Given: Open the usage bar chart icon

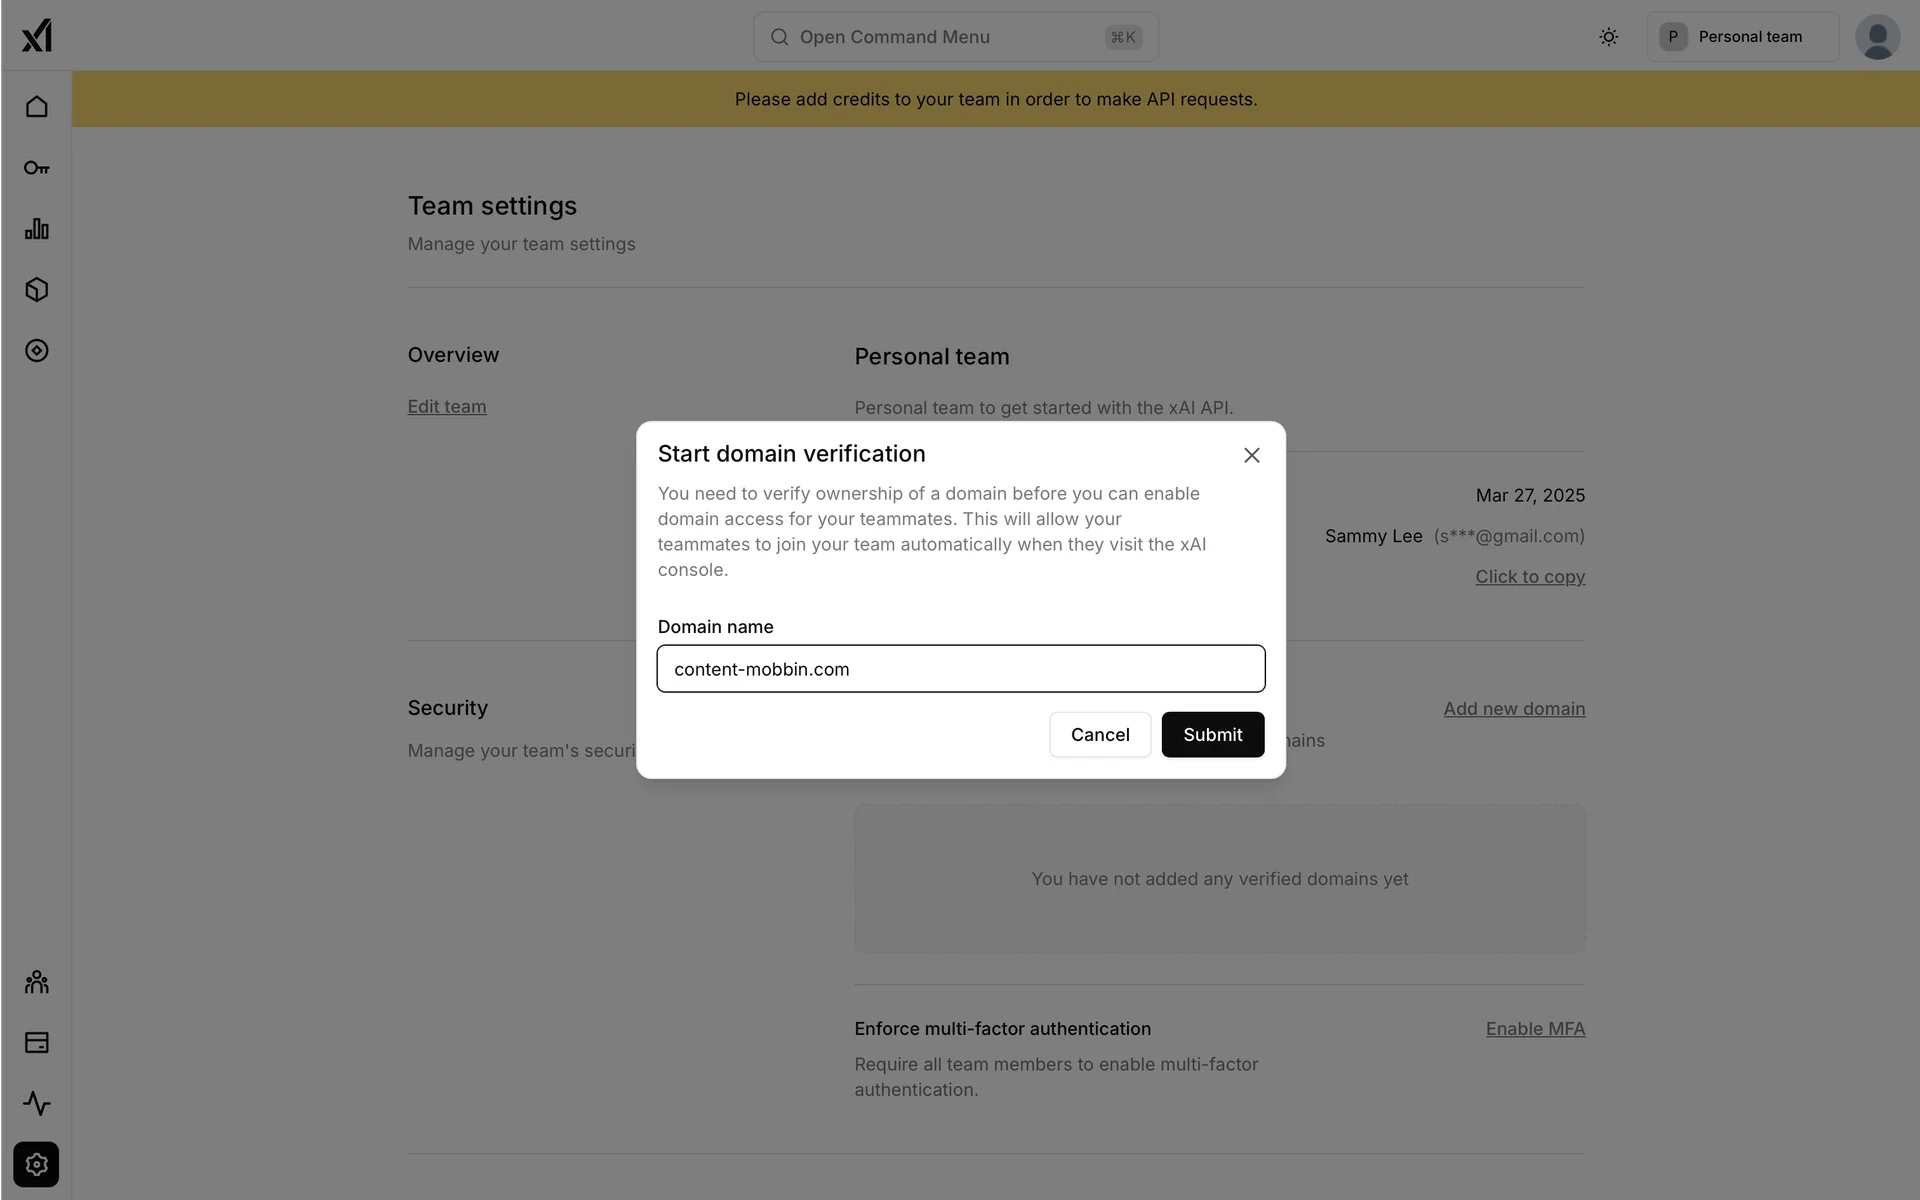Looking at the screenshot, I should tap(37, 229).
